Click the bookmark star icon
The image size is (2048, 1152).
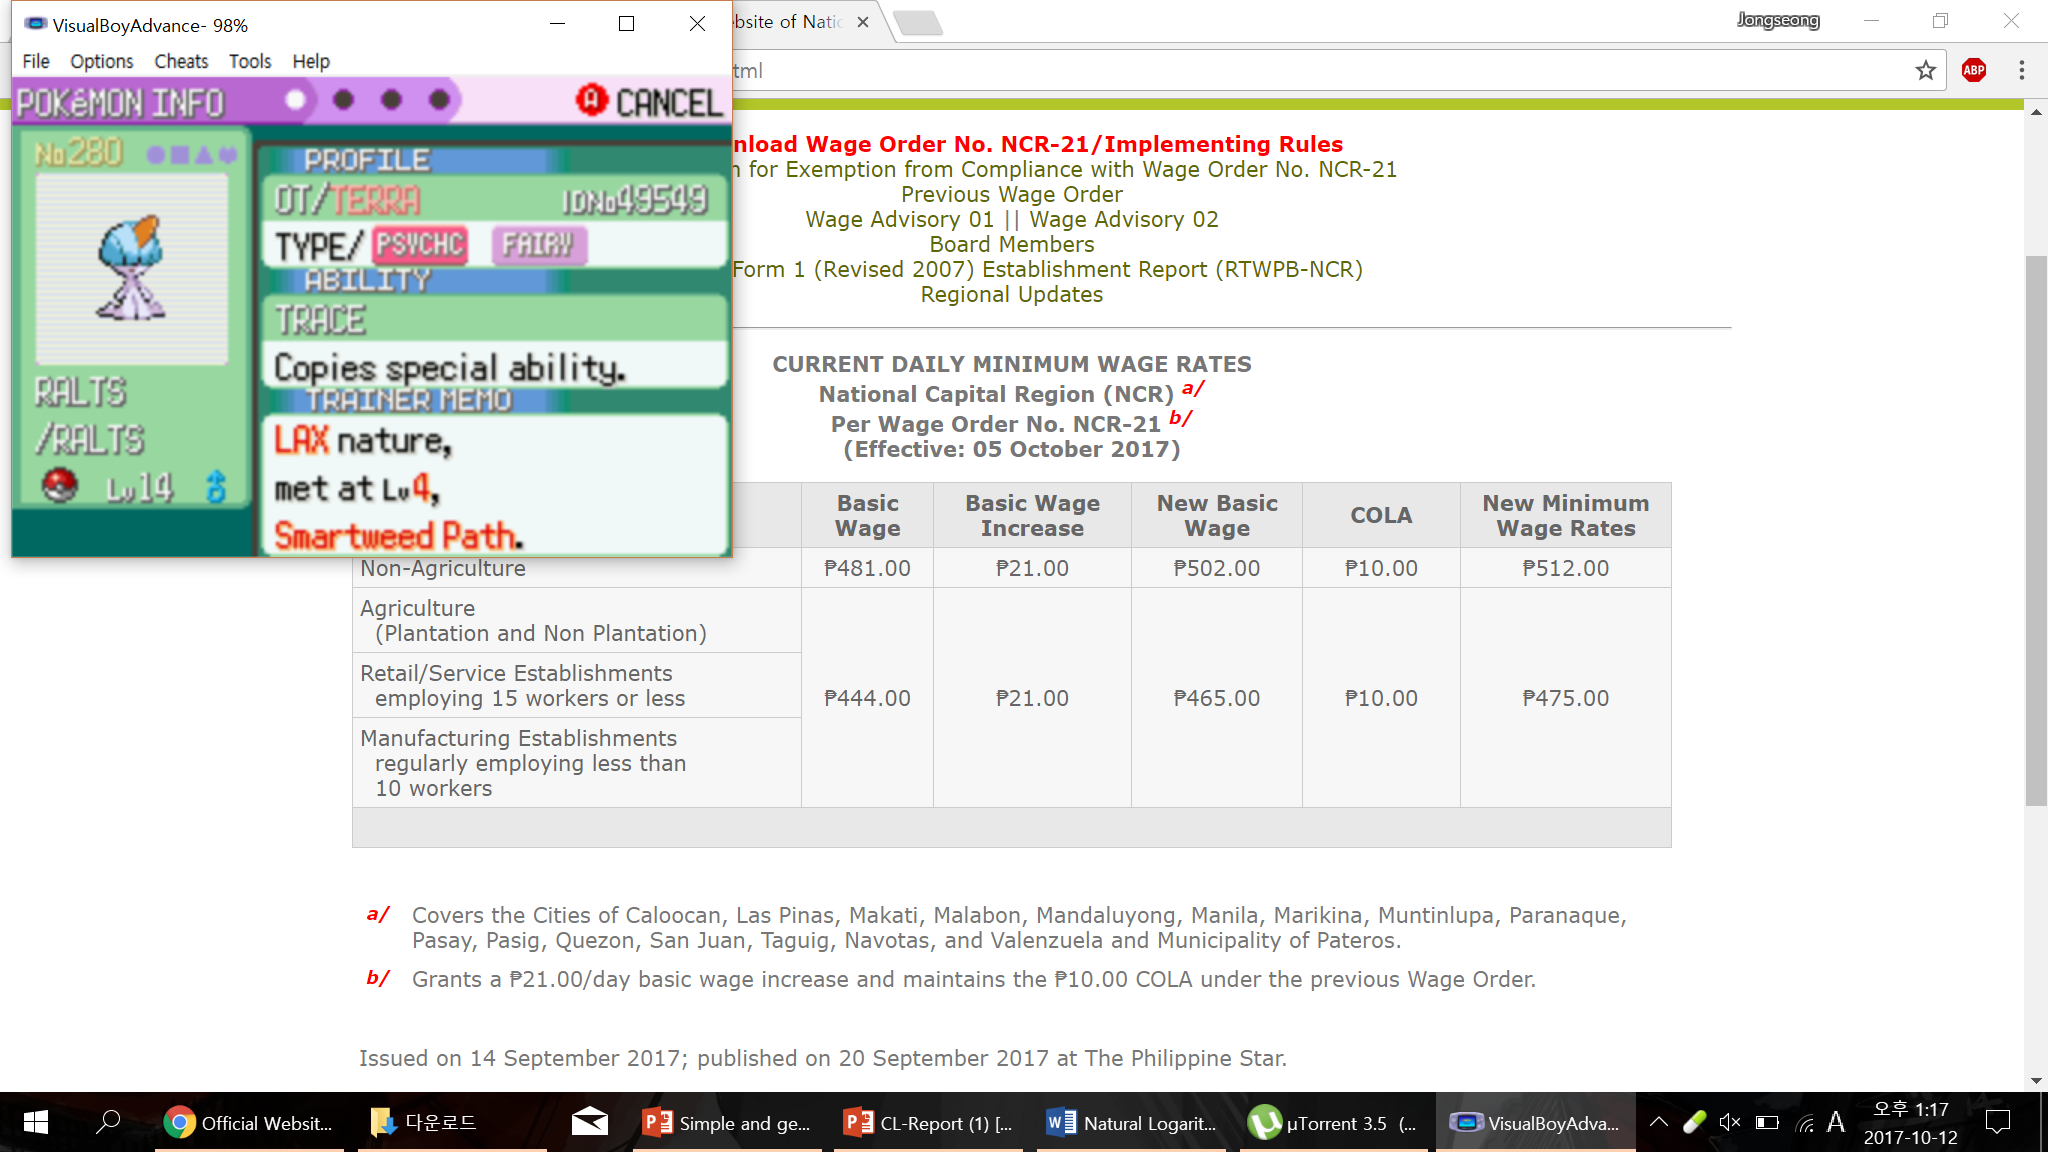[1925, 70]
